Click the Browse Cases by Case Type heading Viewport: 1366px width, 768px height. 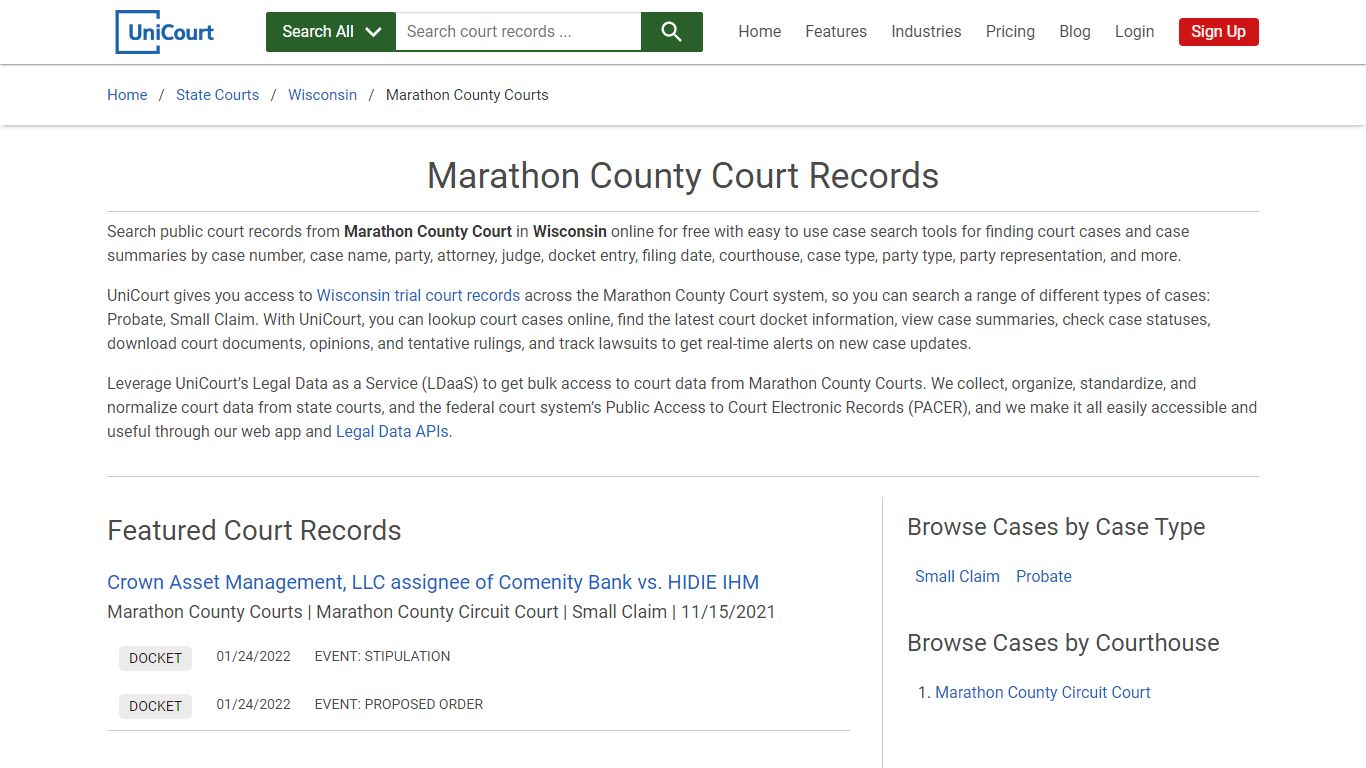1056,527
